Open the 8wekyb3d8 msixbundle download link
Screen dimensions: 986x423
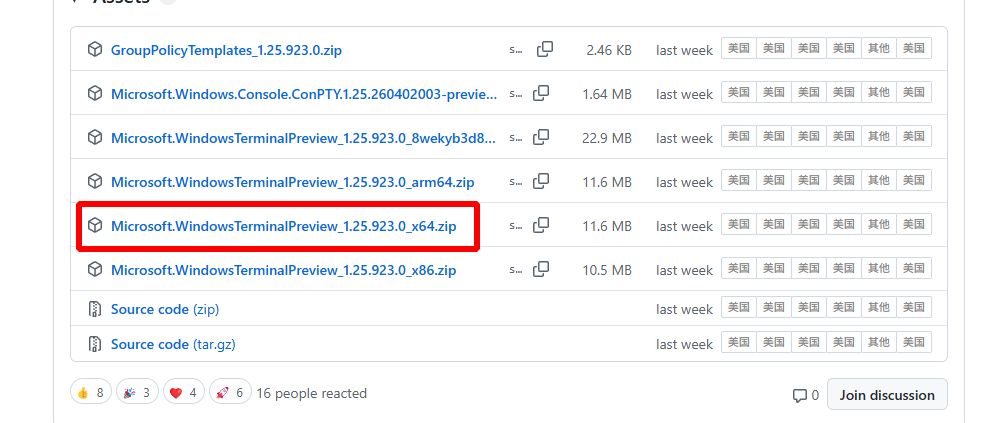click(x=303, y=138)
